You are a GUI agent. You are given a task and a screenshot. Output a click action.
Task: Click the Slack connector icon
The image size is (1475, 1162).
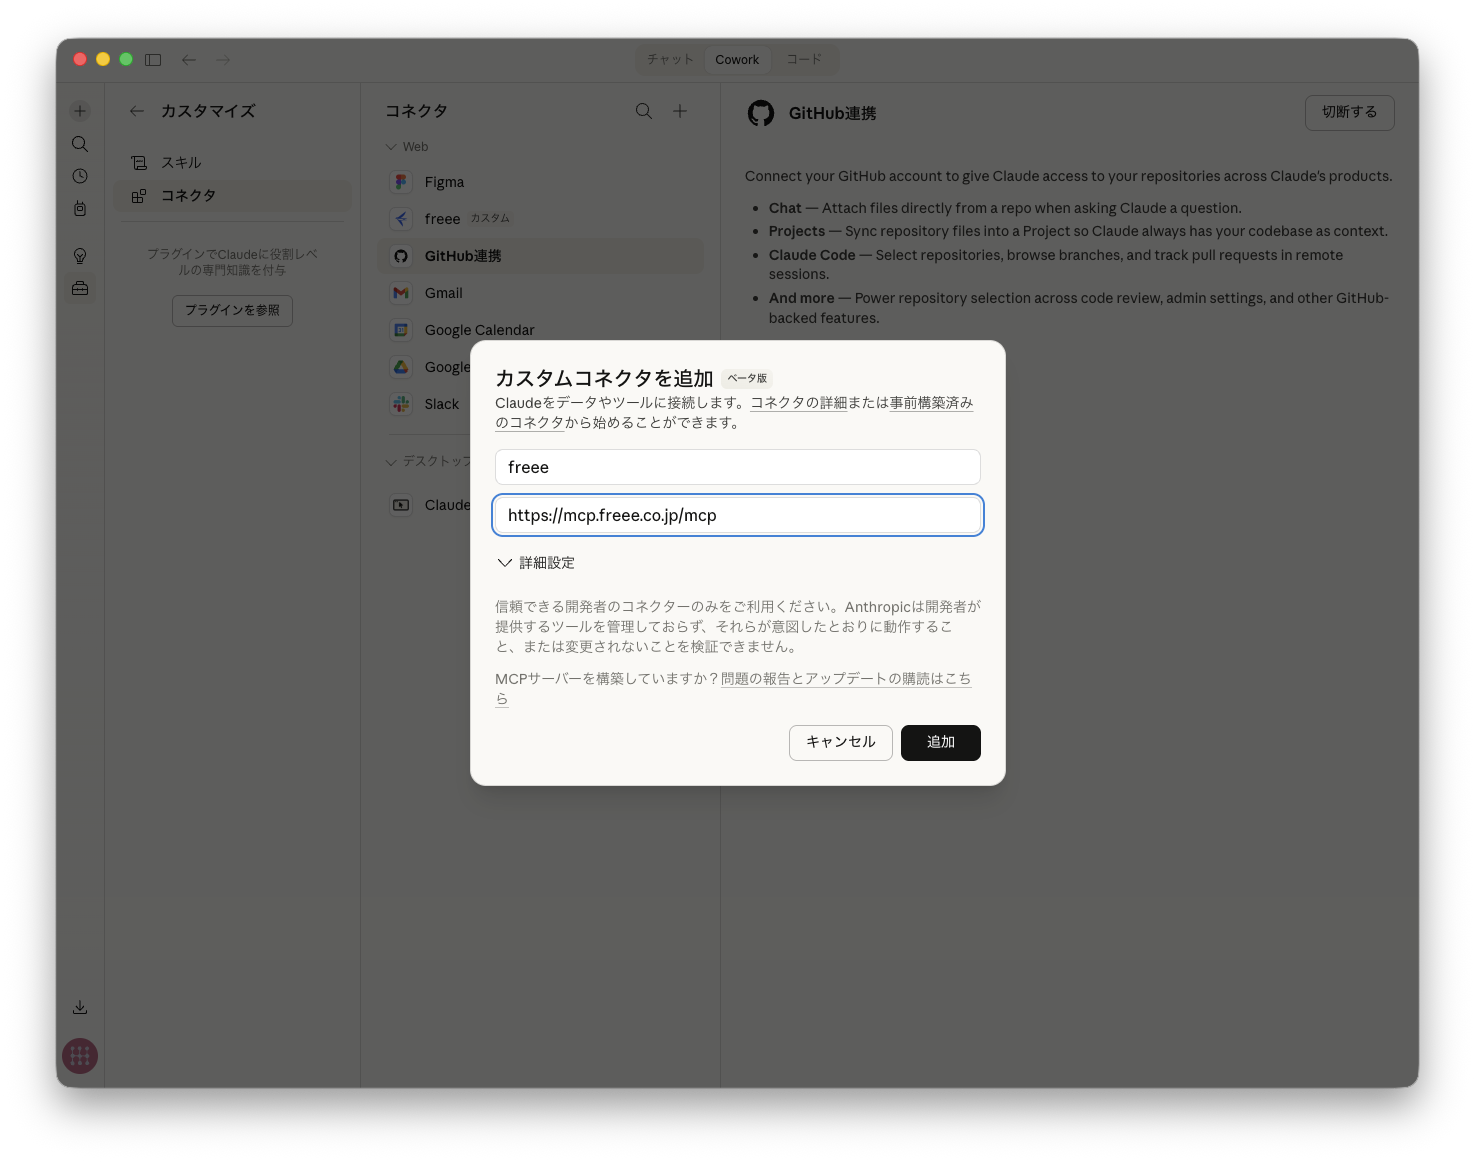(401, 404)
